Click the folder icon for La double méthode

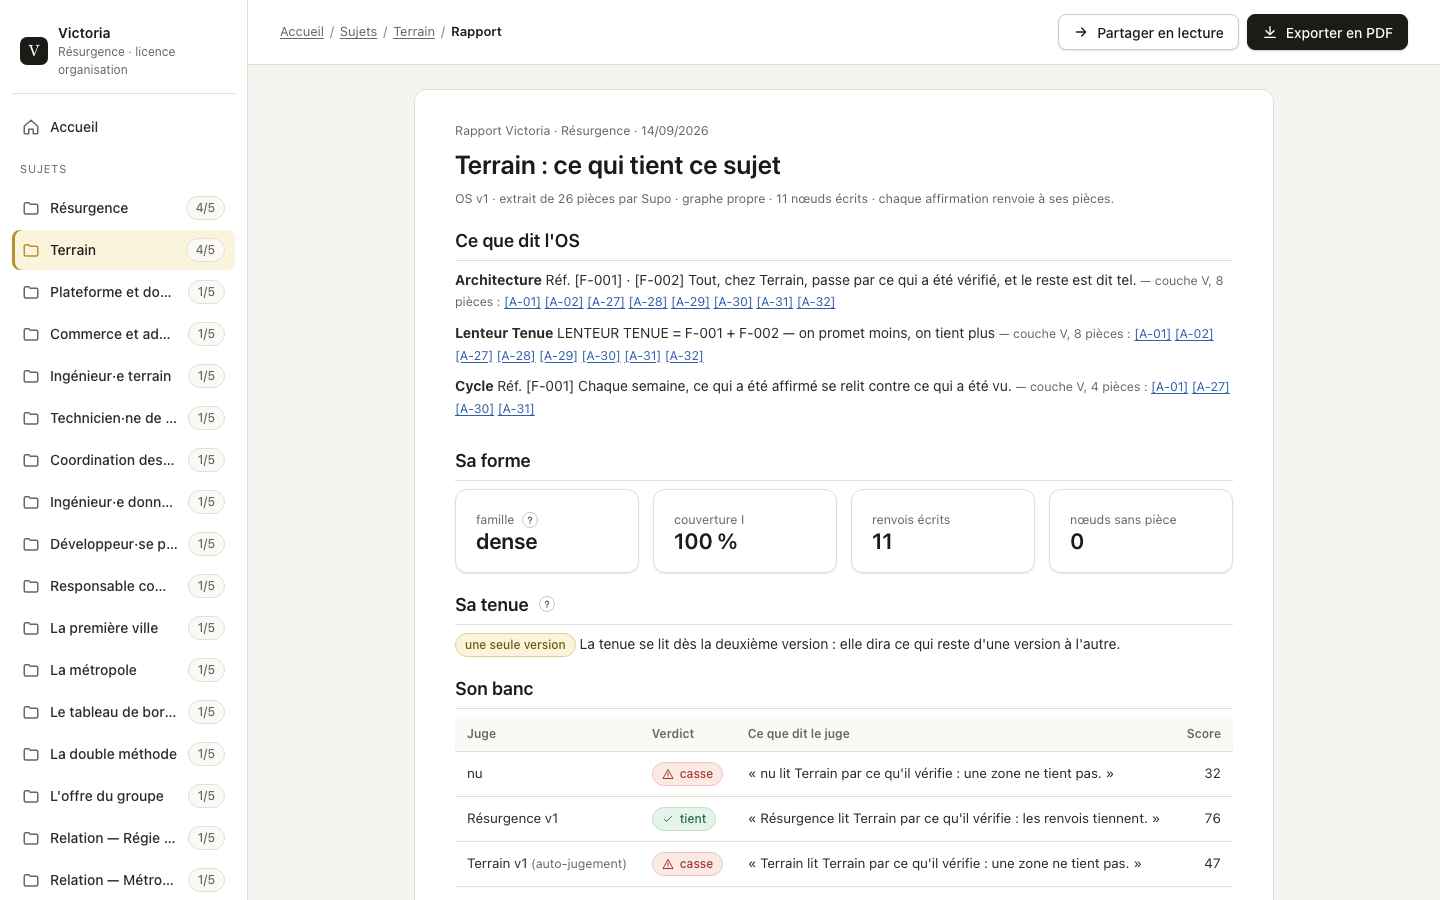(x=31, y=754)
